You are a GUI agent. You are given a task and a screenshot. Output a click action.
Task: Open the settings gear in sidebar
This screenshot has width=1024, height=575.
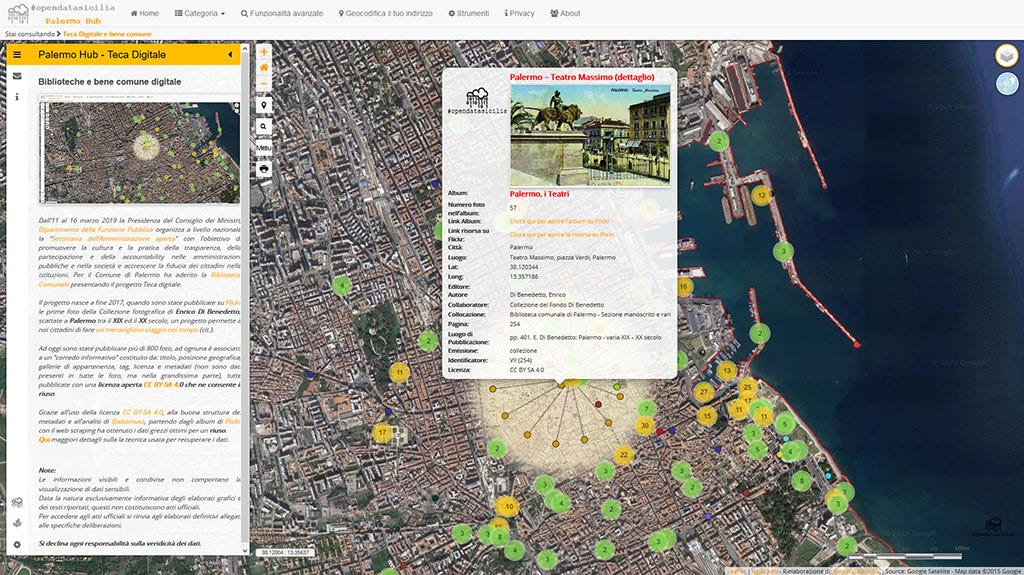[x=17, y=544]
